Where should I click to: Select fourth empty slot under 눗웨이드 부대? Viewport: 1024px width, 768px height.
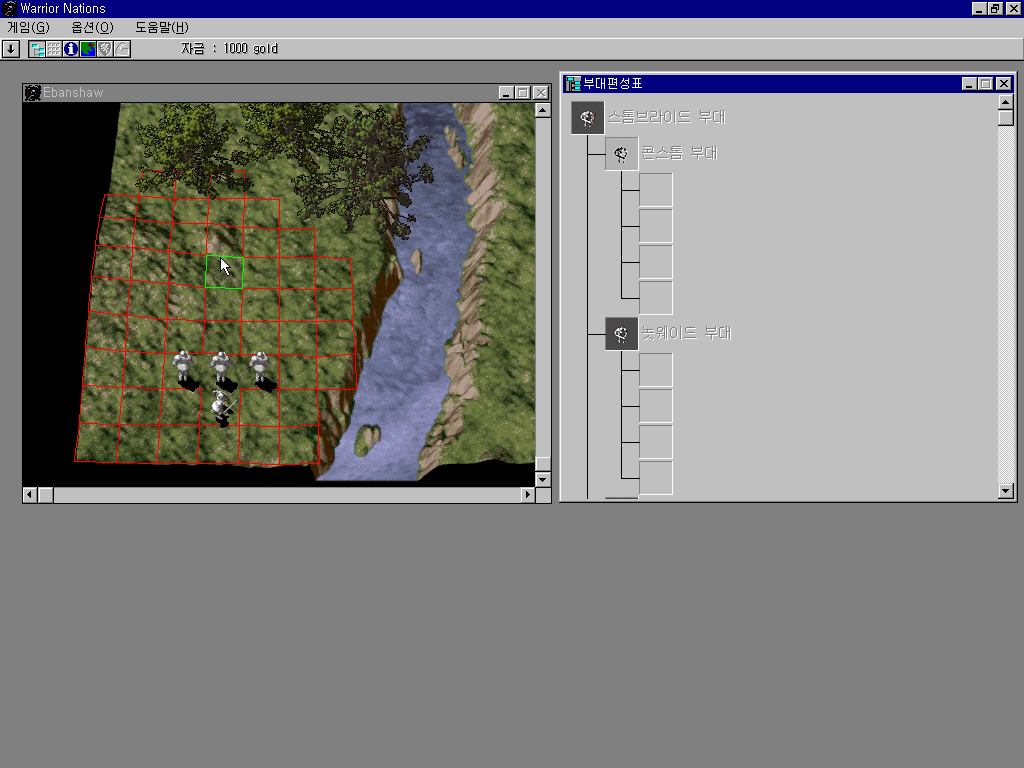click(x=656, y=478)
